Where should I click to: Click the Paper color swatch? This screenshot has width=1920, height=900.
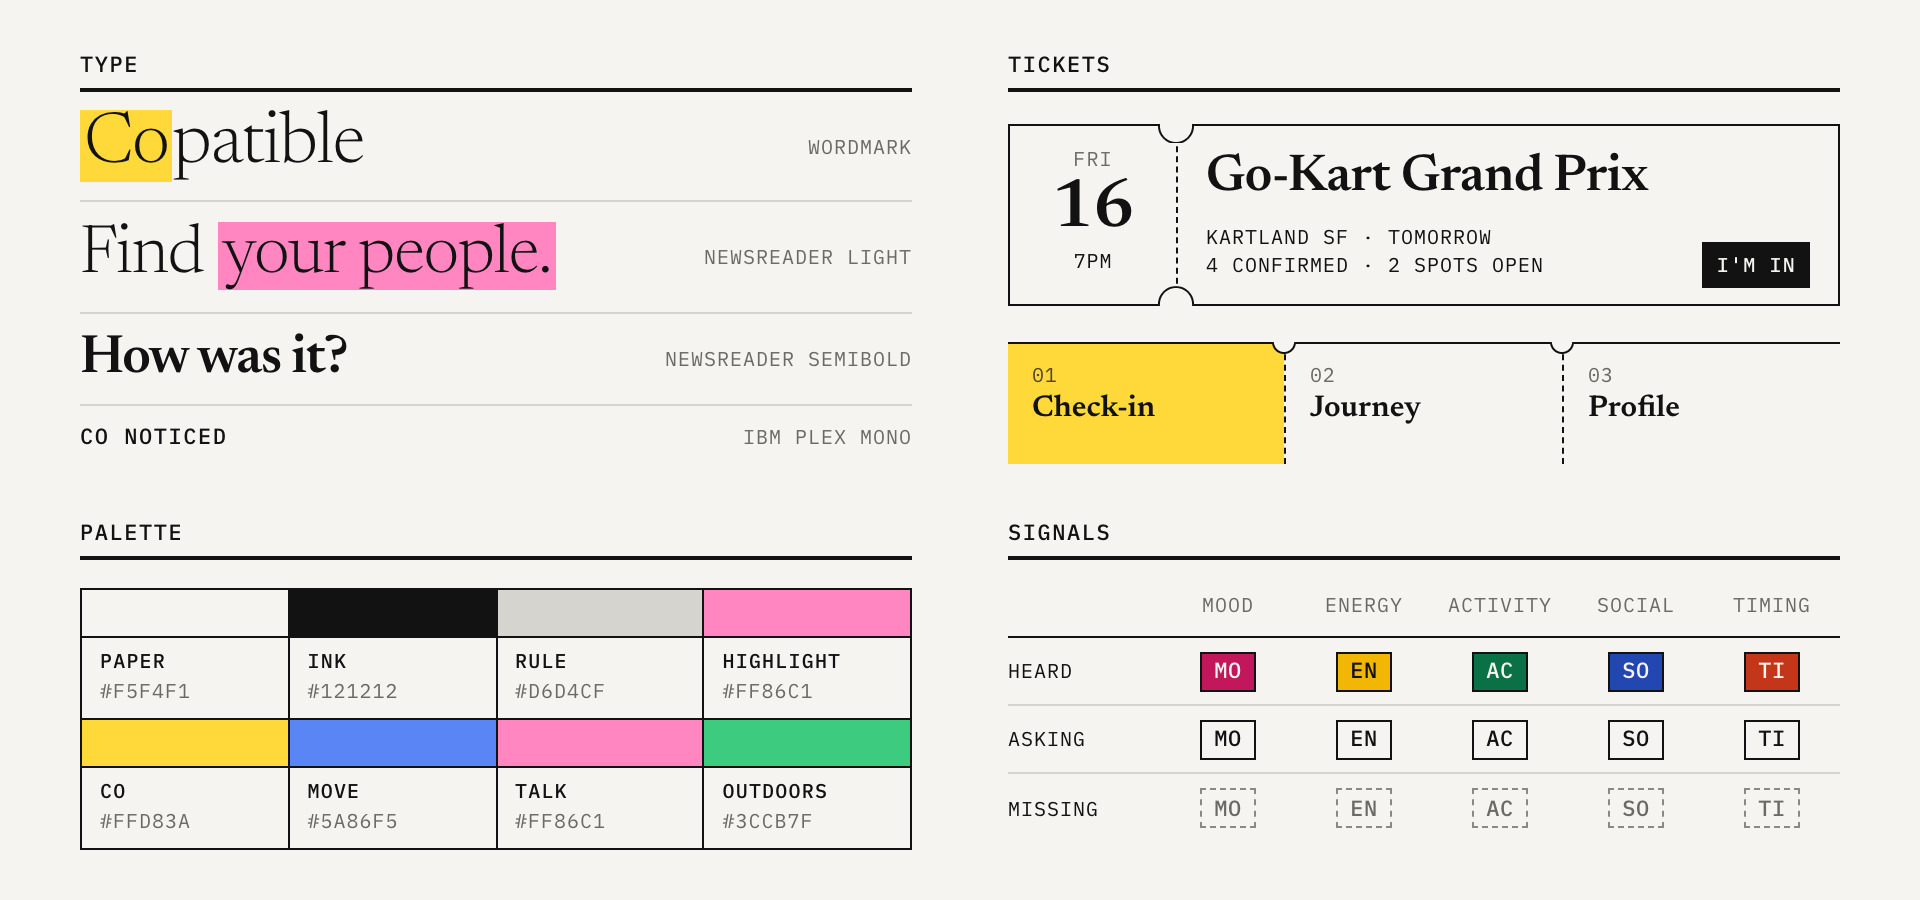(x=185, y=613)
